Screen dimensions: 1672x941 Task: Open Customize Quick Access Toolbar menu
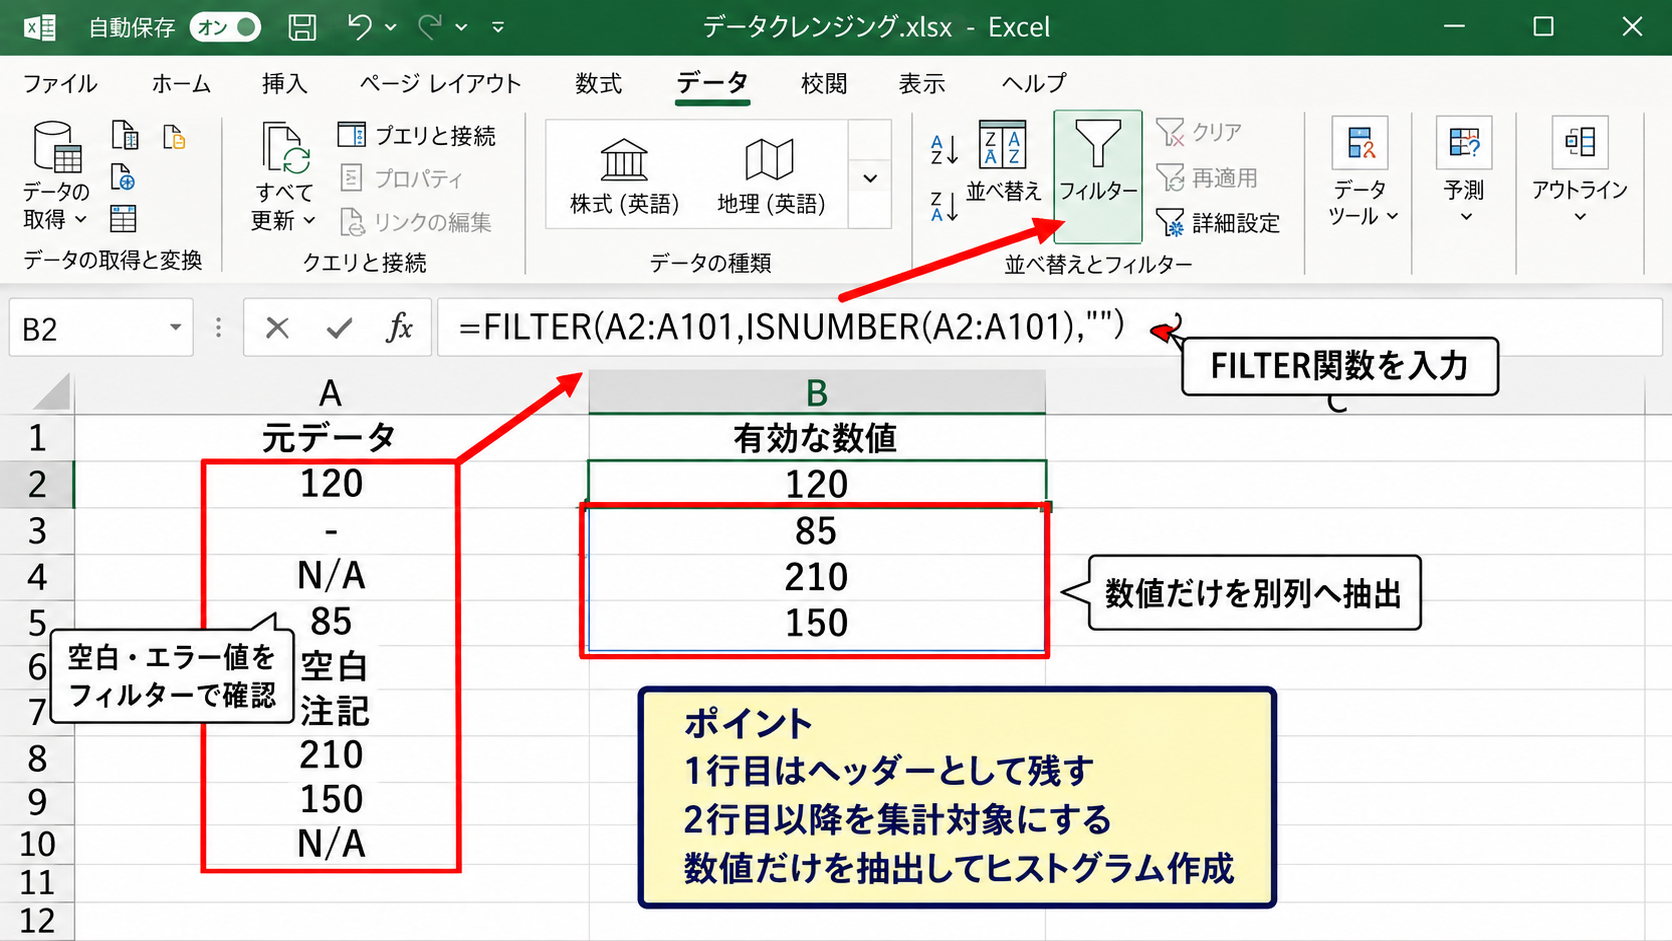(x=498, y=28)
